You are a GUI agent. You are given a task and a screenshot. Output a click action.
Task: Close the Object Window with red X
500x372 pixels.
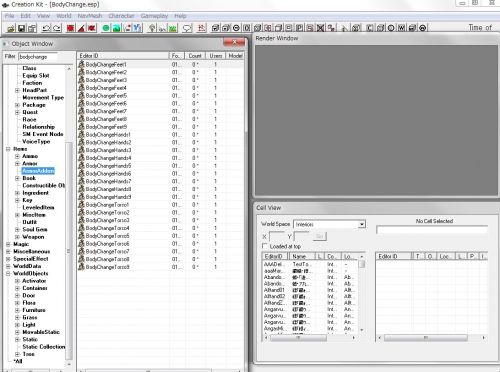coord(234,42)
